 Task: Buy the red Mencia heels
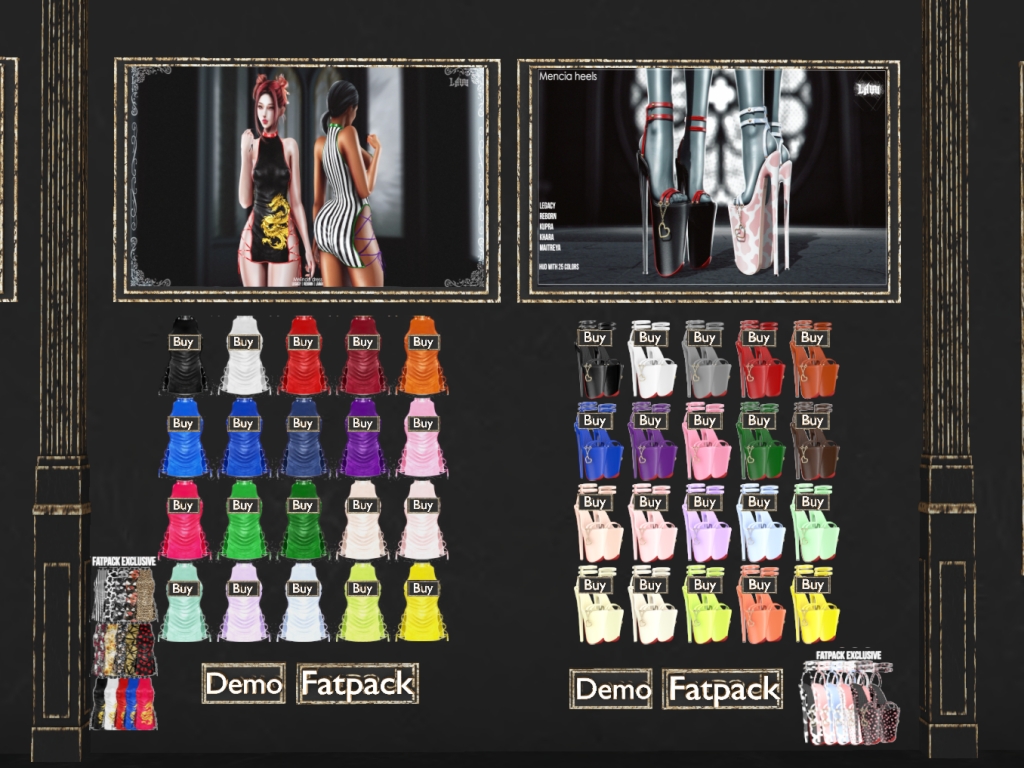(759, 338)
